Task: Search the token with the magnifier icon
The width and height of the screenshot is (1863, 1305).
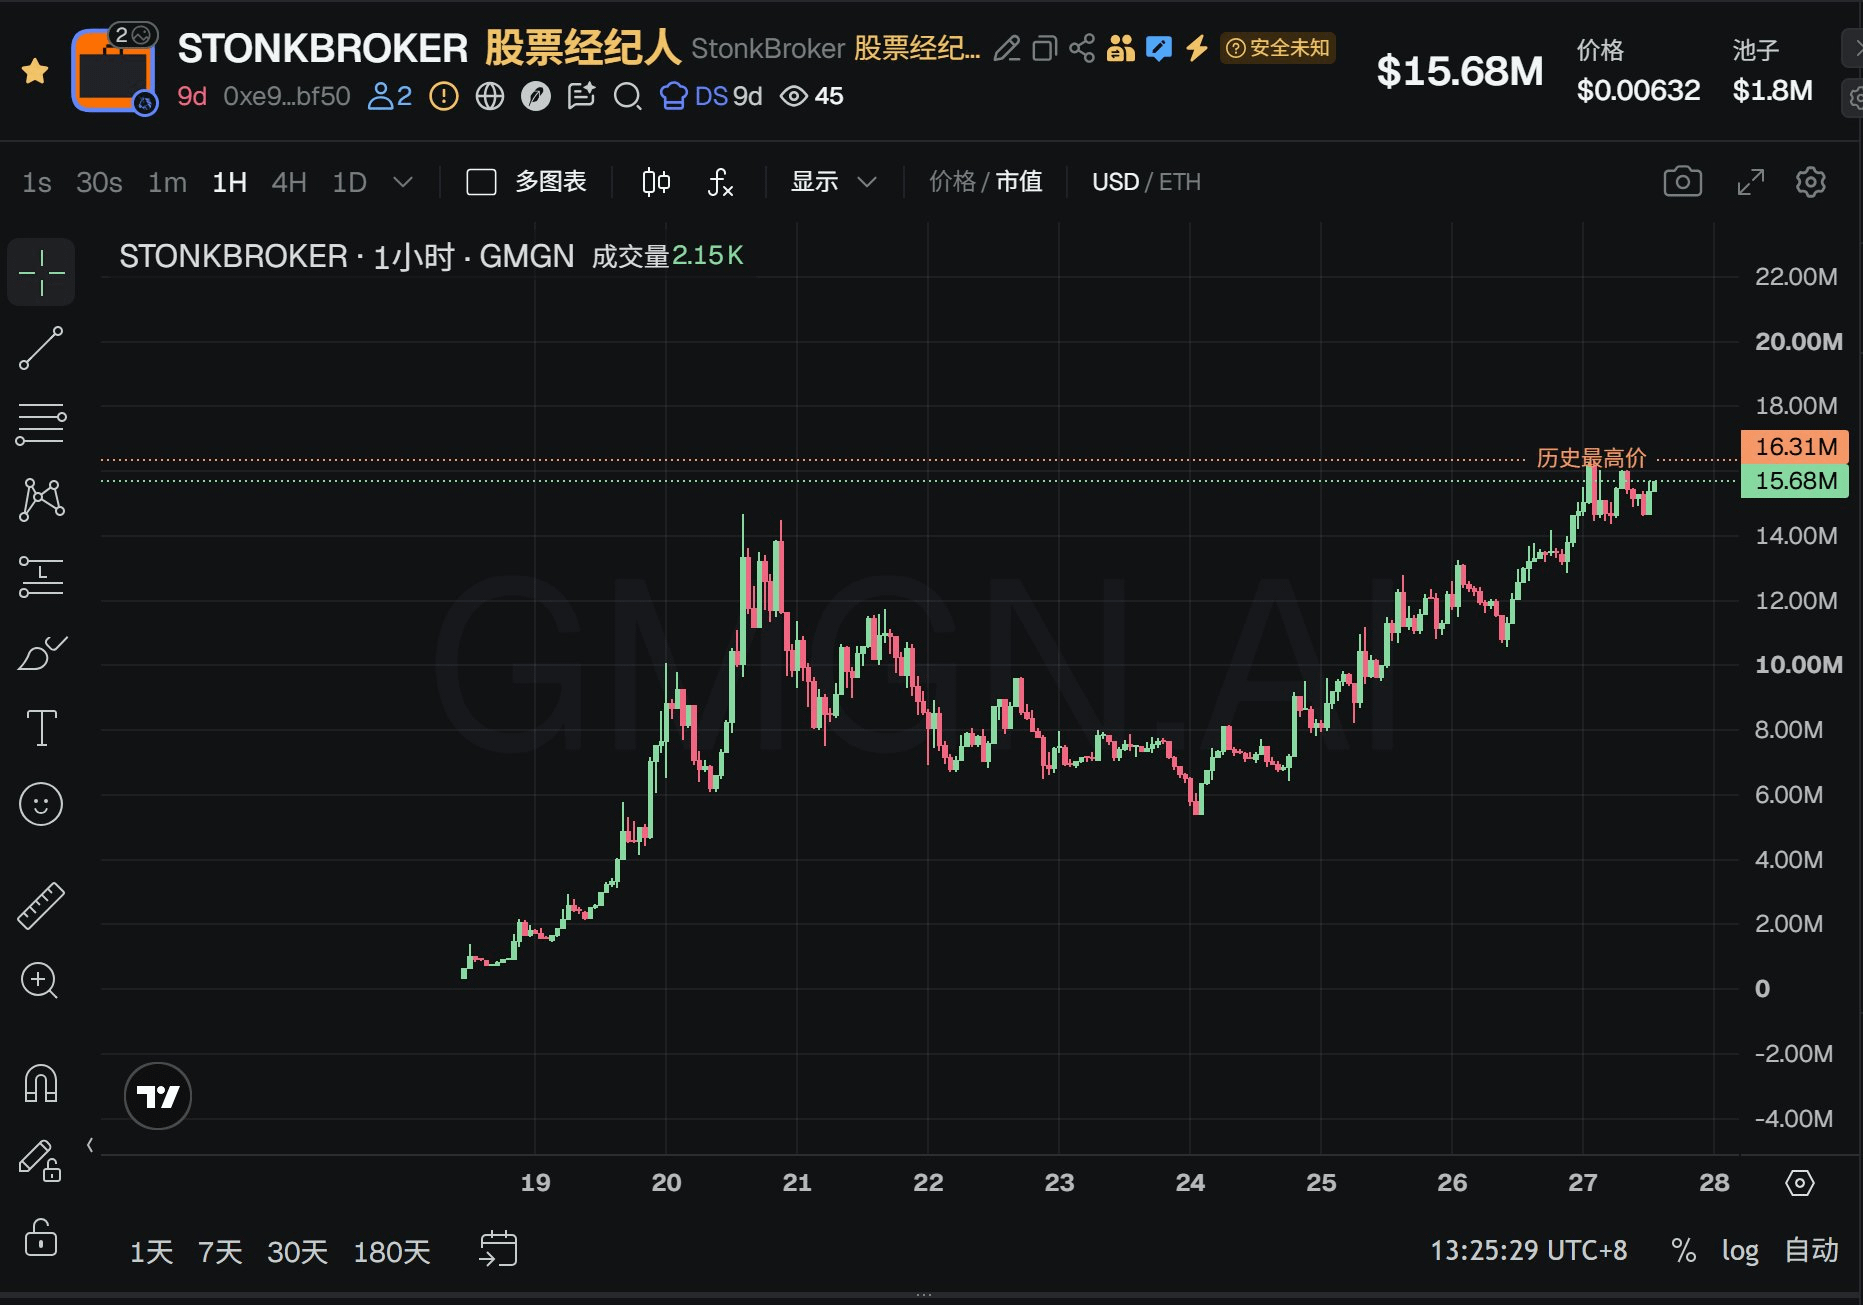Action: (627, 97)
